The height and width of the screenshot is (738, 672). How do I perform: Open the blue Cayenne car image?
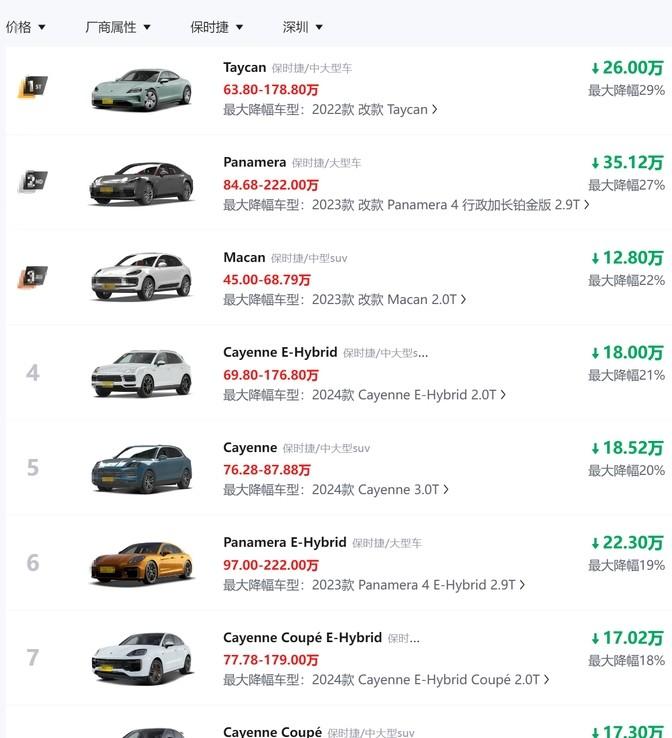[x=141, y=469]
